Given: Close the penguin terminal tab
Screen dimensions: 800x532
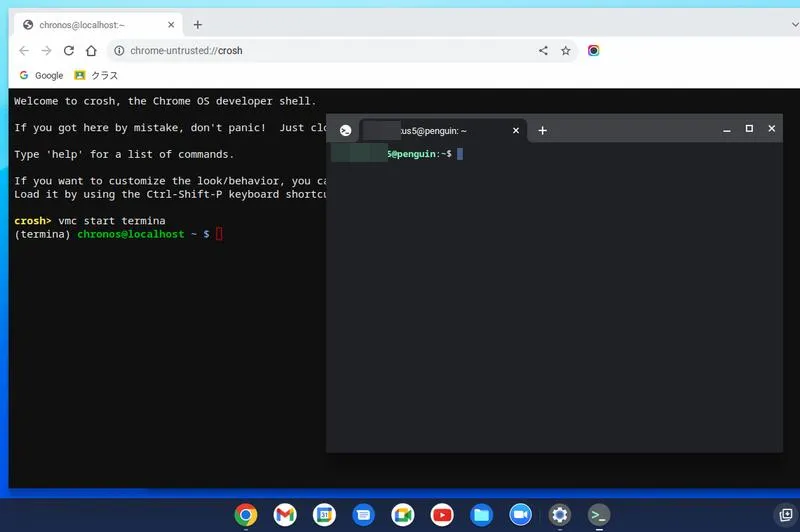Looking at the screenshot, I should (x=516, y=131).
